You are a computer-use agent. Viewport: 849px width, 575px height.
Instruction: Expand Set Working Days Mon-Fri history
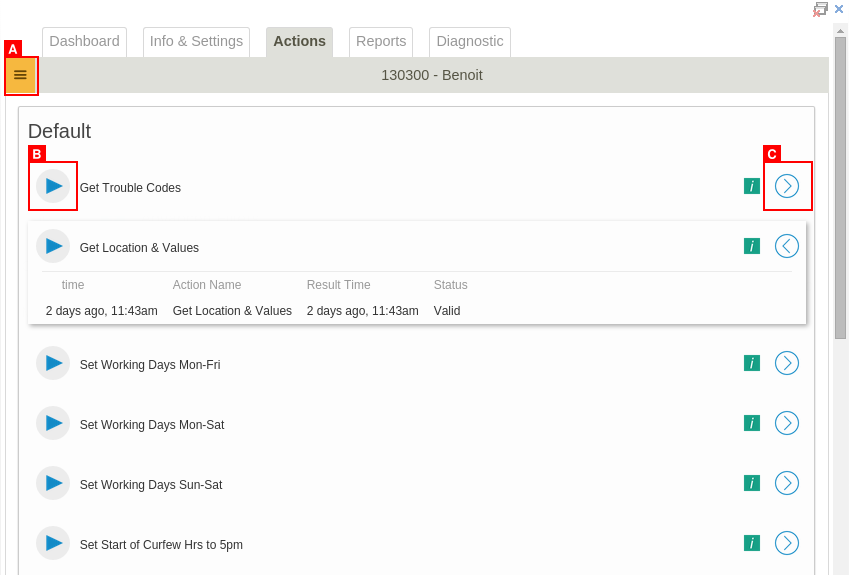(x=787, y=363)
